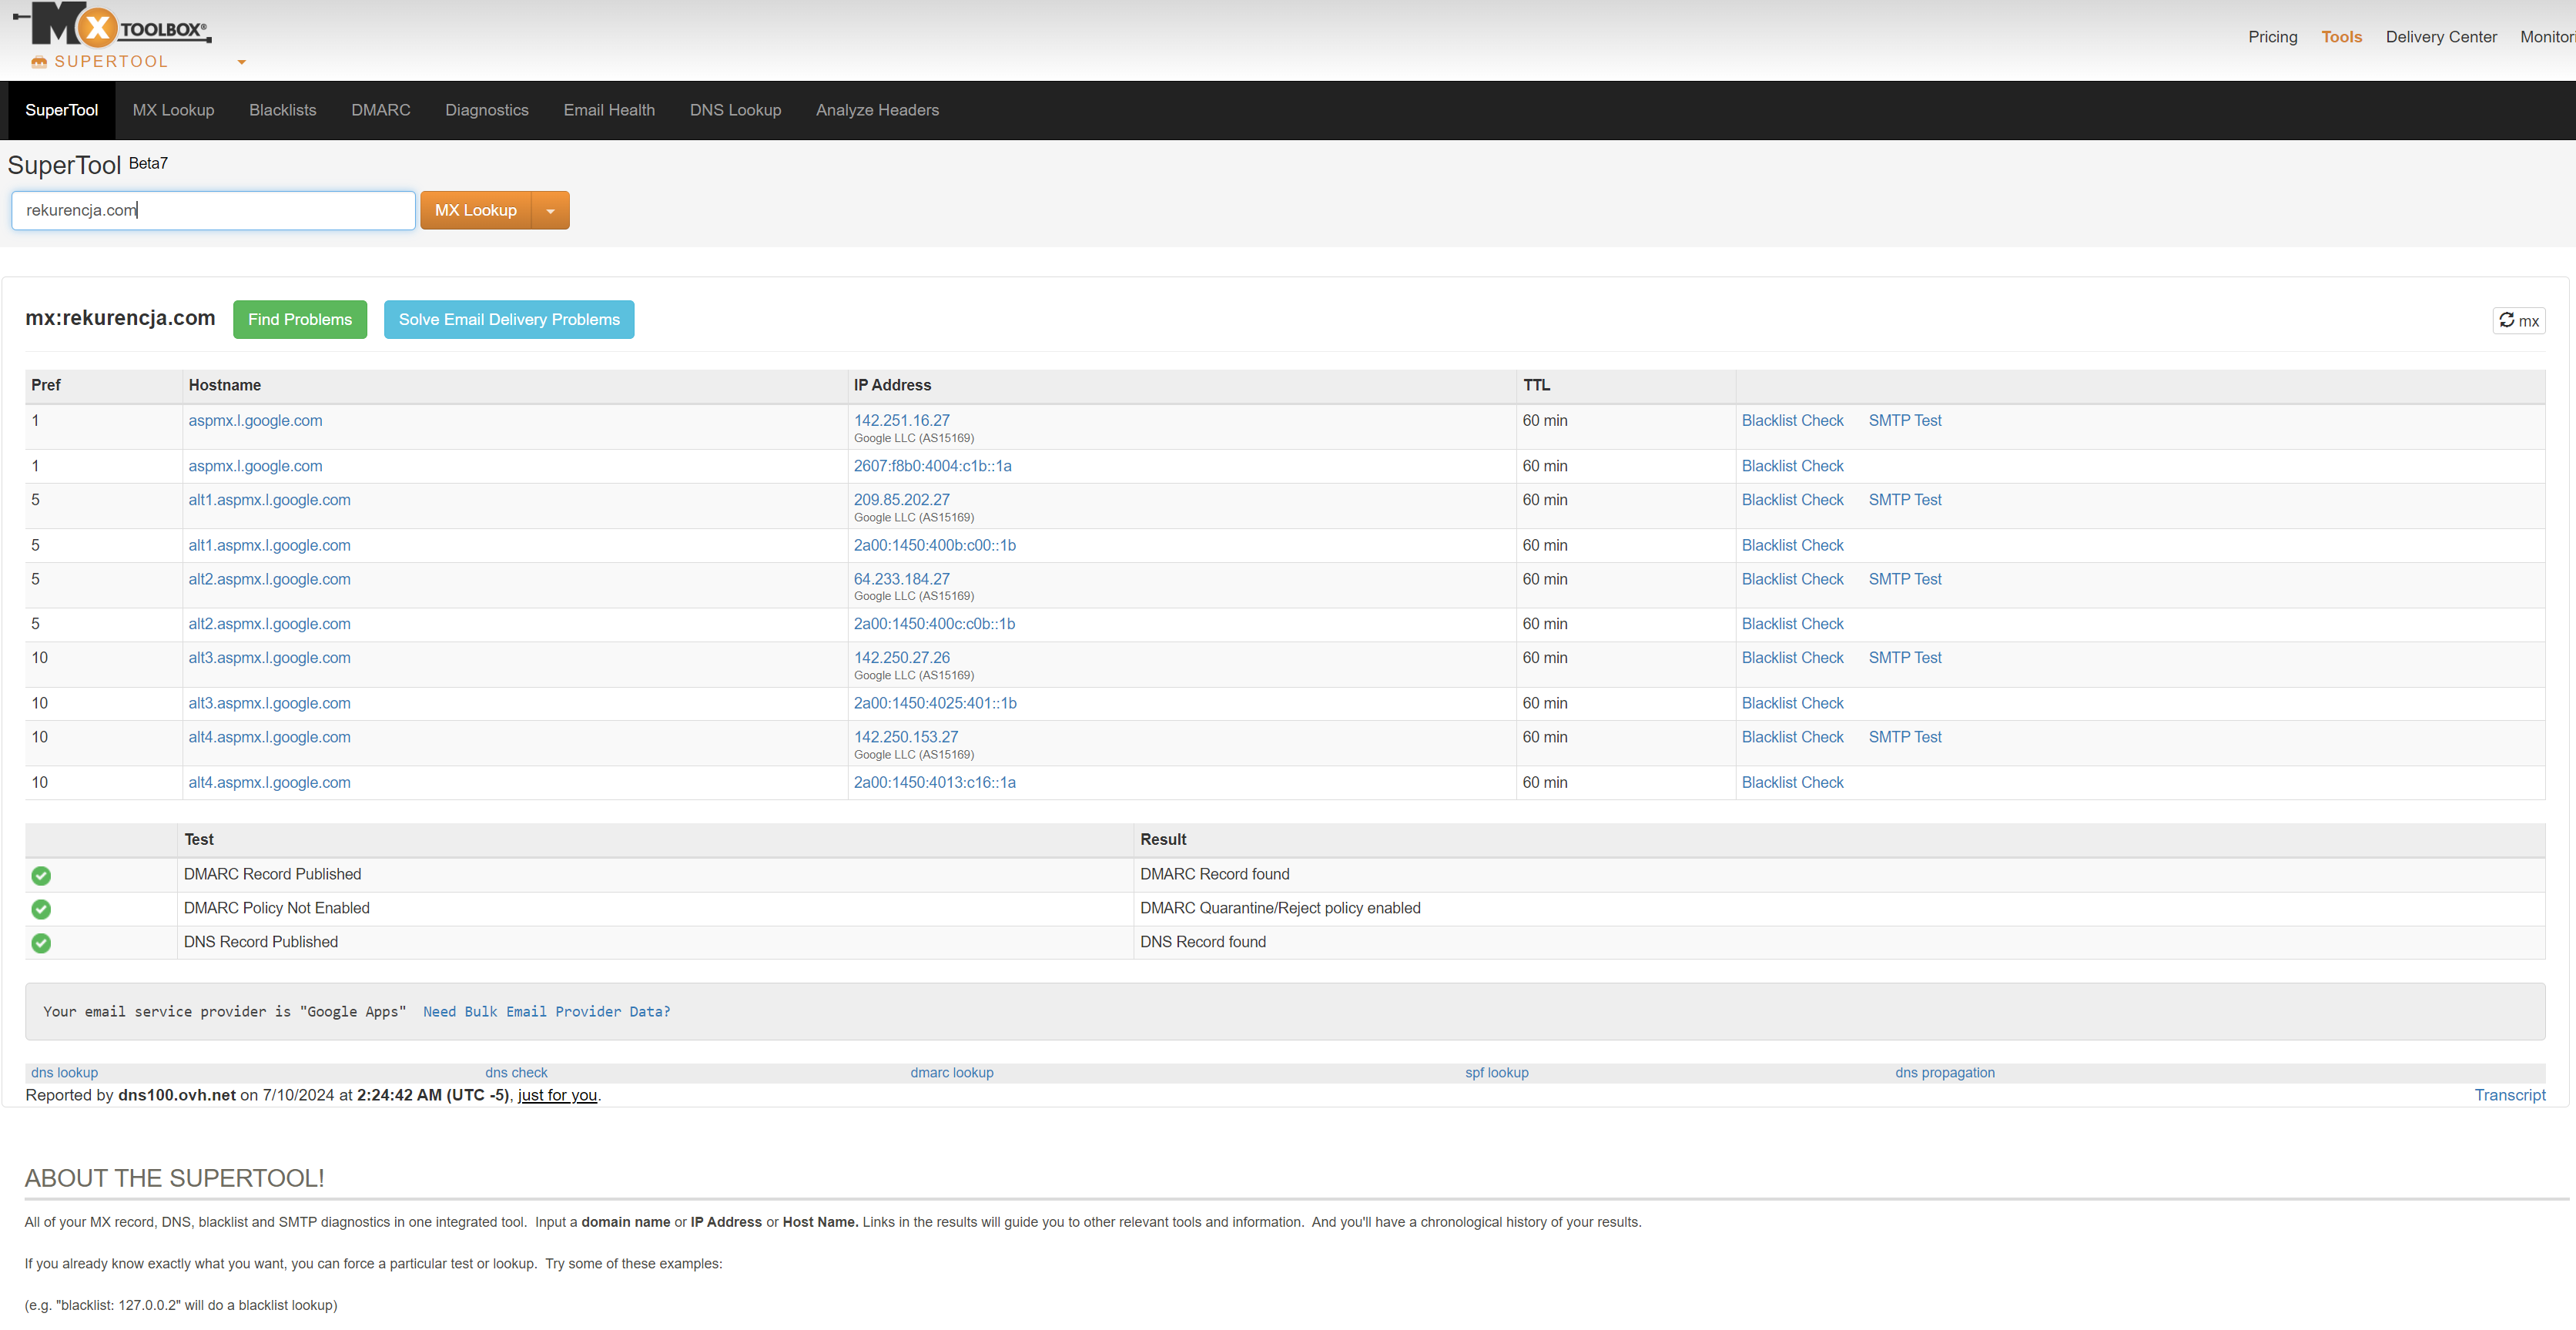Click the 'DMARC Record found' result text
The height and width of the screenshot is (1330, 2576).
click(x=1214, y=875)
